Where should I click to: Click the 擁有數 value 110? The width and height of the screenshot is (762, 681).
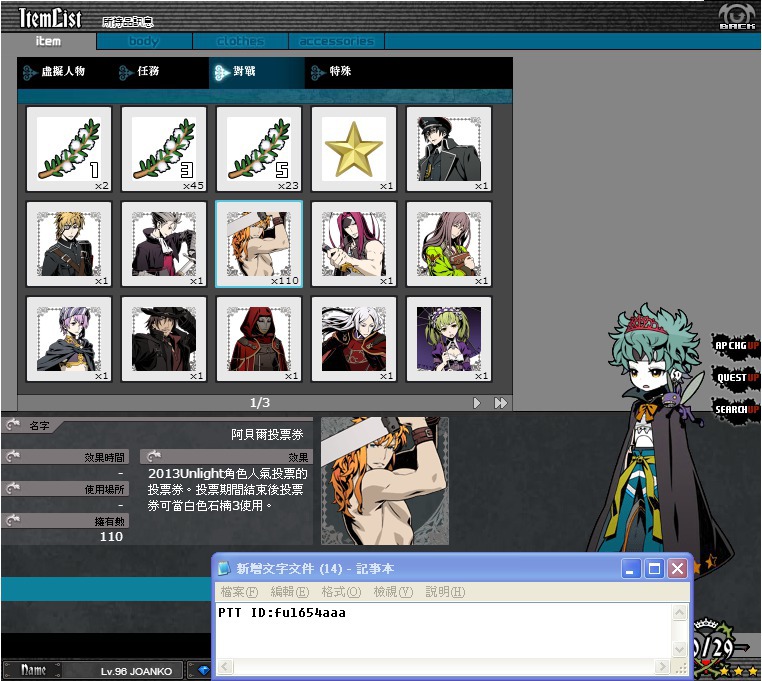[111, 537]
